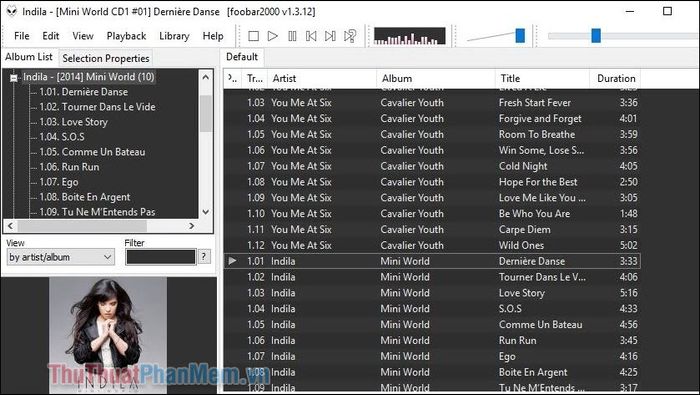This screenshot has width=700, height=395.
Task: Open the Library menu
Action: pos(174,36)
